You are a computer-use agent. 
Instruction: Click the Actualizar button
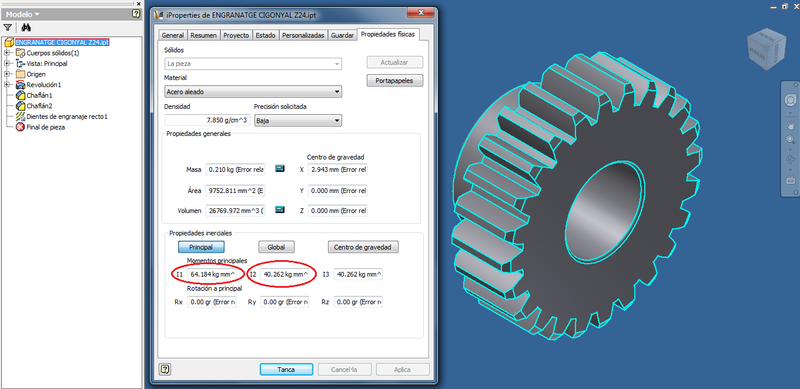[394, 62]
